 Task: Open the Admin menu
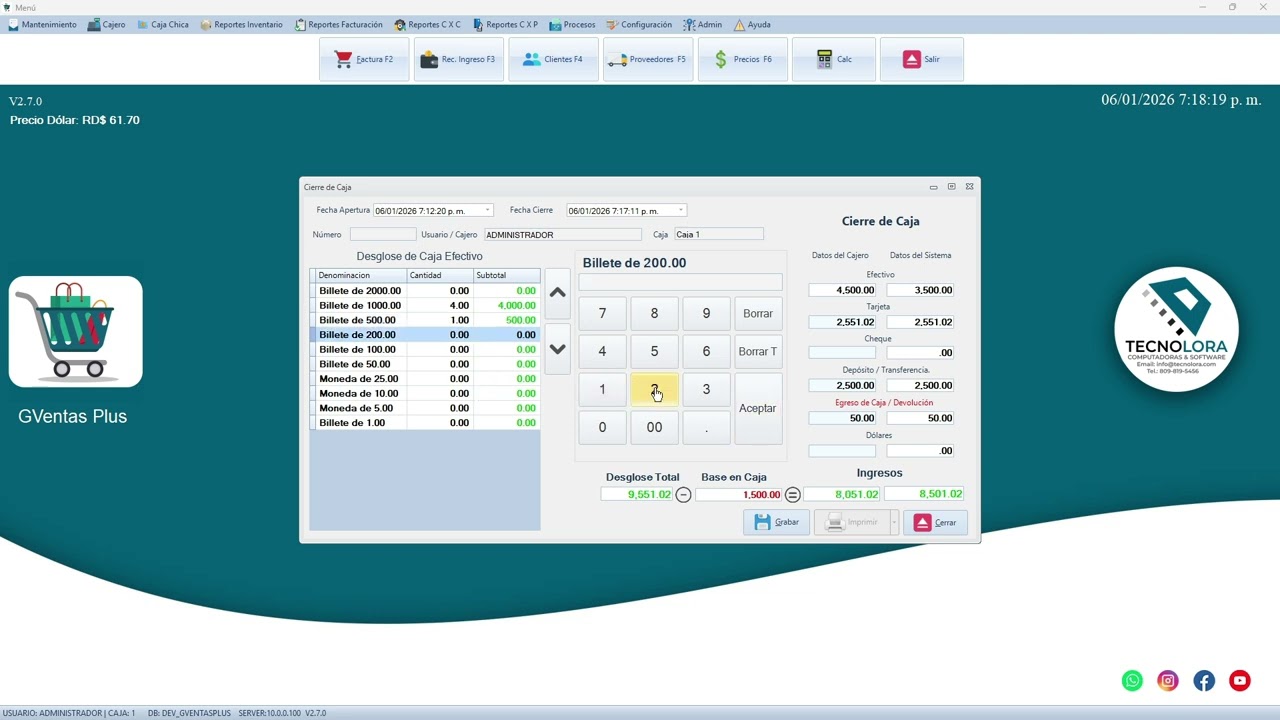point(703,24)
